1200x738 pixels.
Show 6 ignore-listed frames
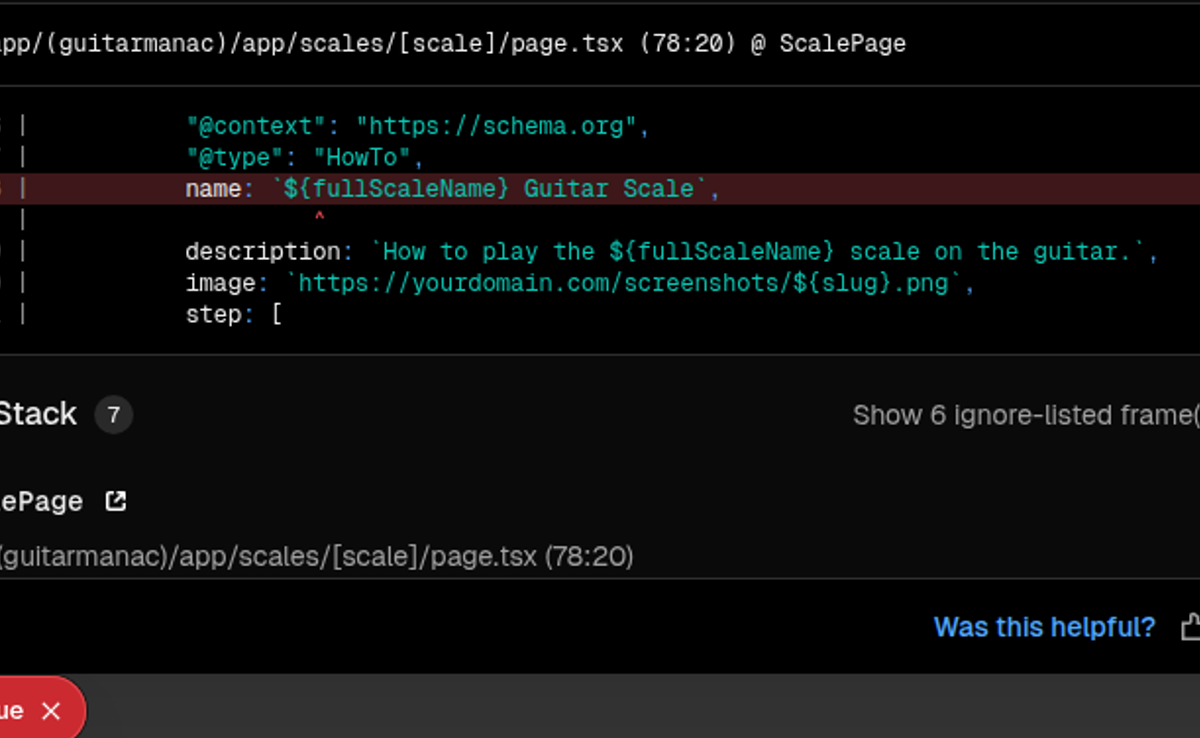point(1026,415)
